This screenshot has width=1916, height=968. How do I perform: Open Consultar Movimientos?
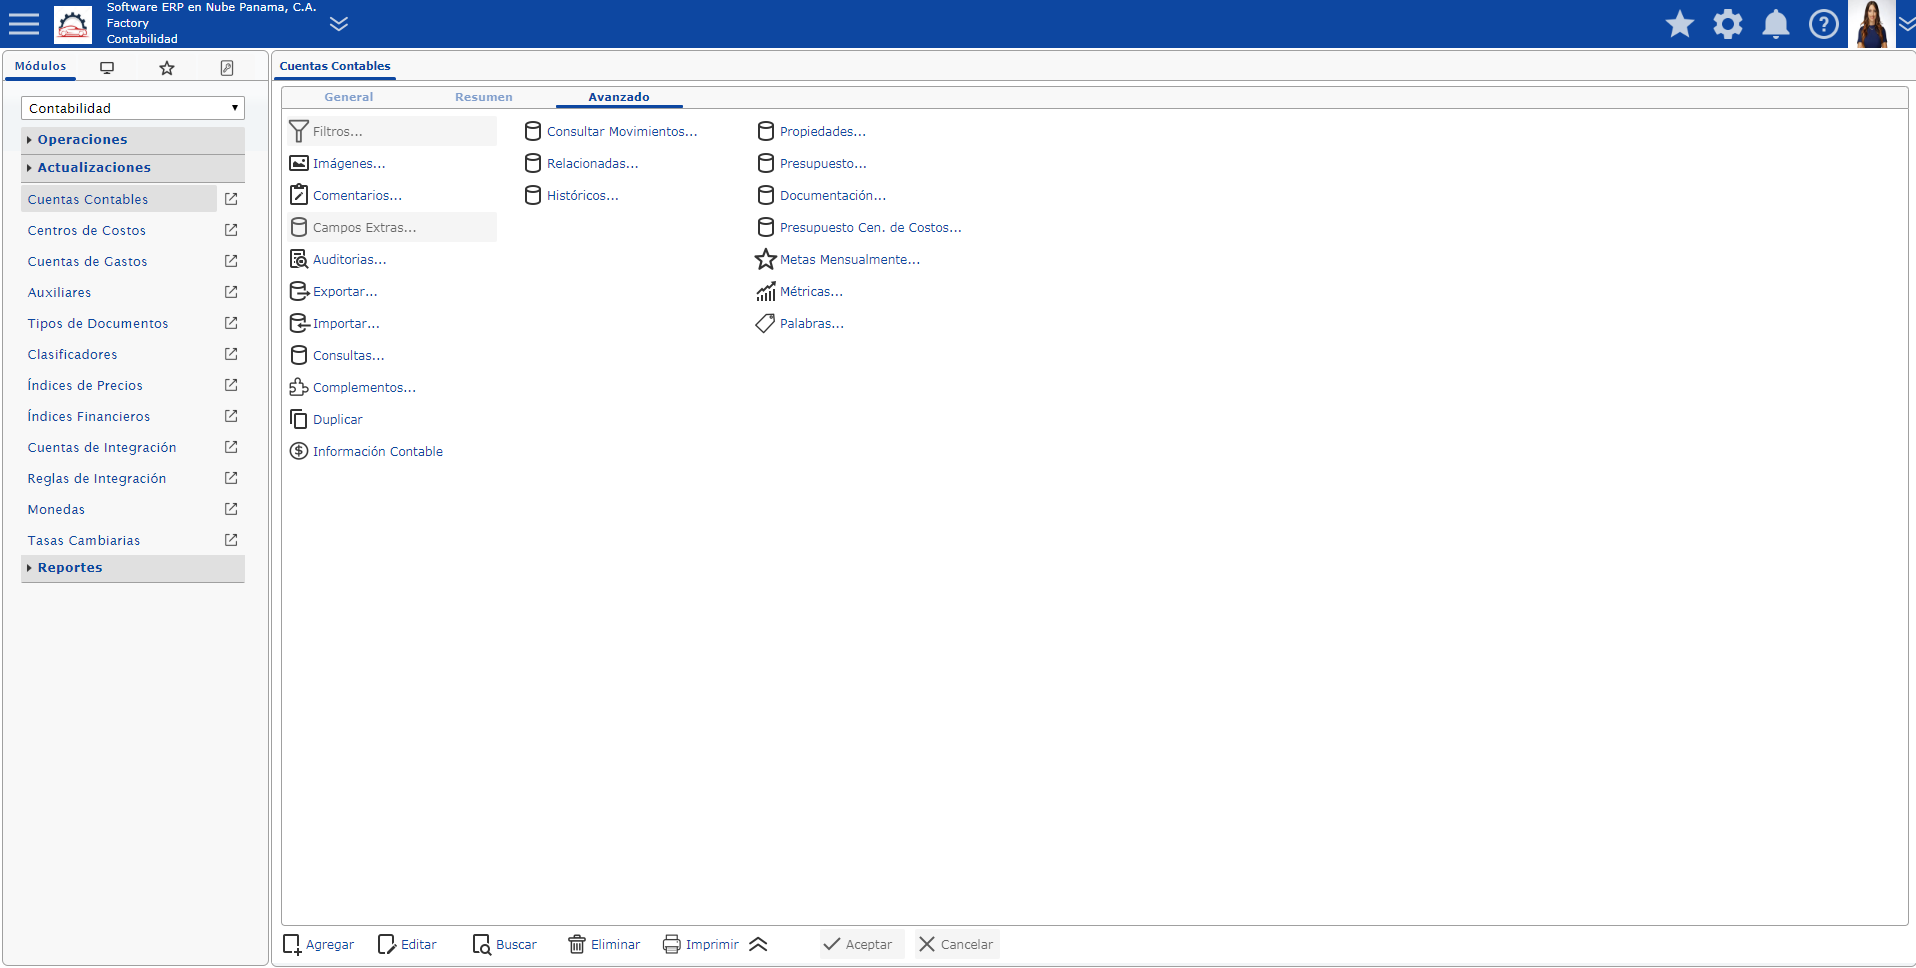[x=610, y=131]
